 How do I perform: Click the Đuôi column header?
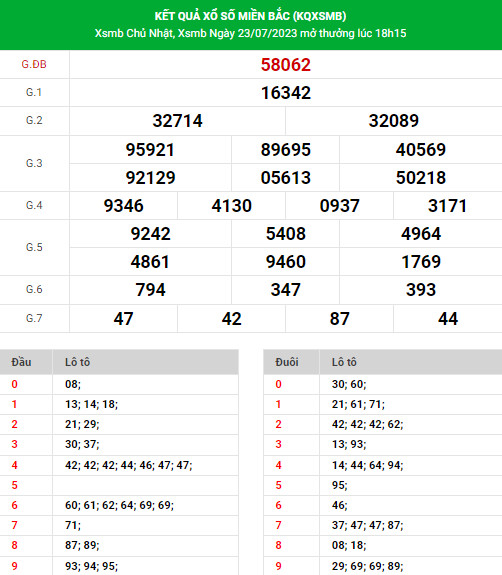(287, 362)
